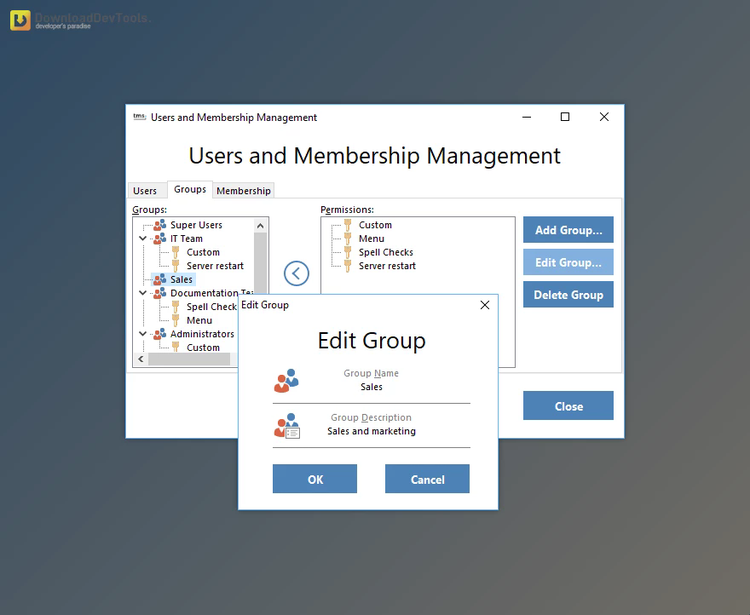Click the Delete Group button
The width and height of the screenshot is (750, 615).
point(568,295)
